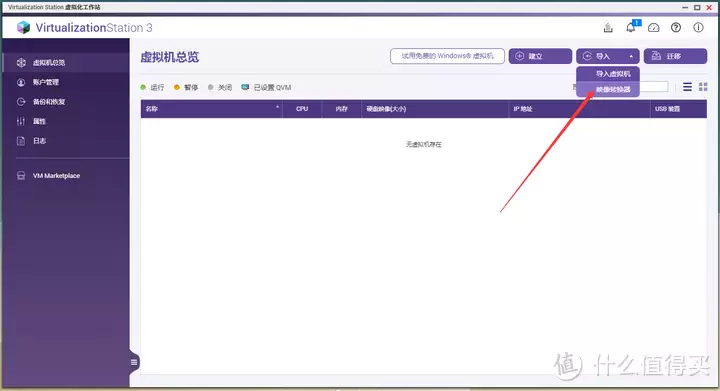Toggle the 导入 import dropdown
The width and height of the screenshot is (720, 391).
coord(608,56)
